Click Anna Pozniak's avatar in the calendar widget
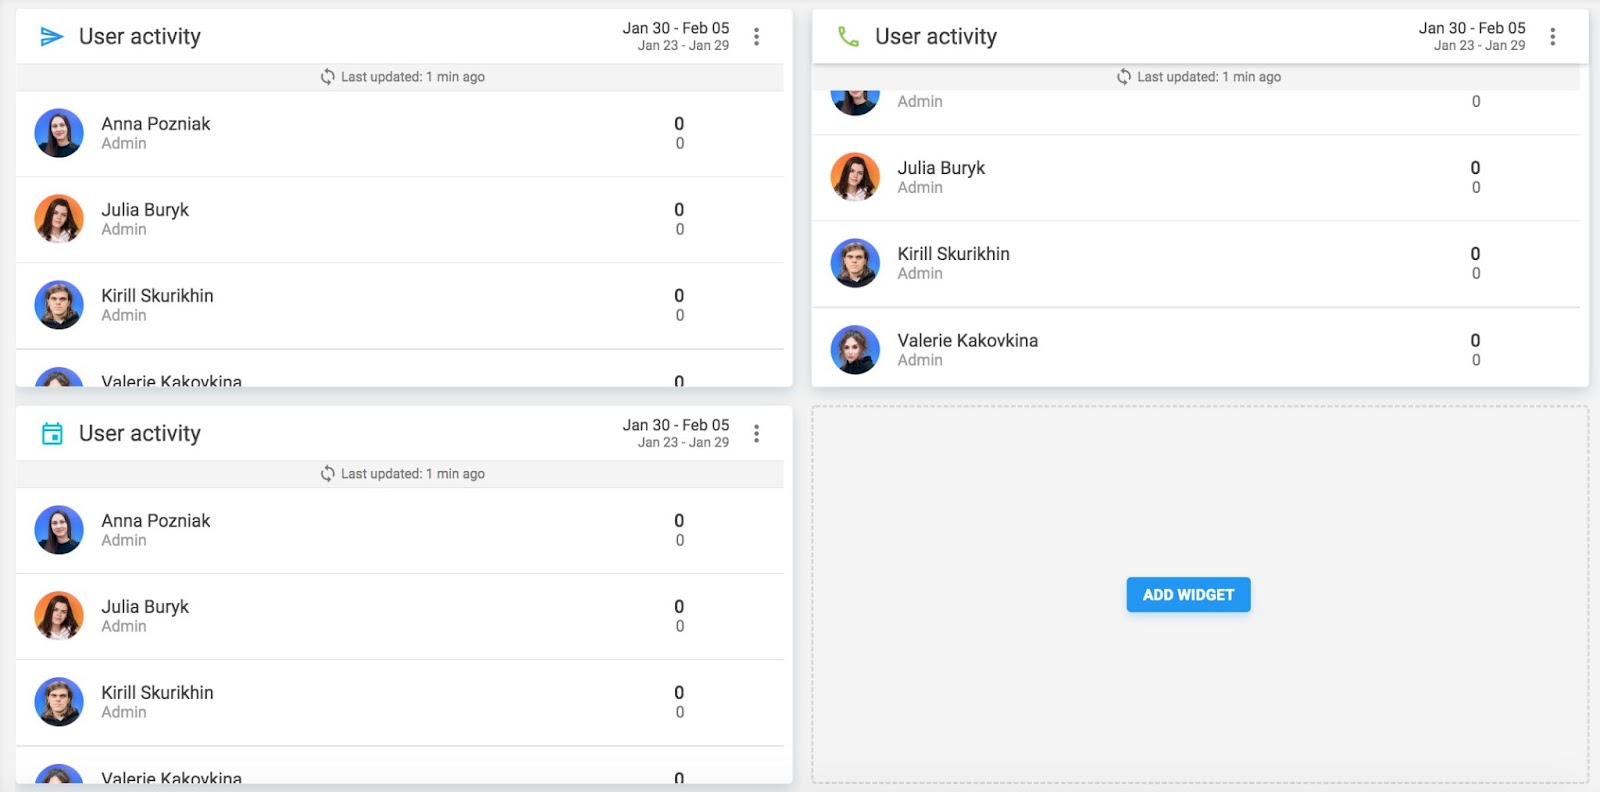This screenshot has height=792, width=1600. (x=59, y=530)
